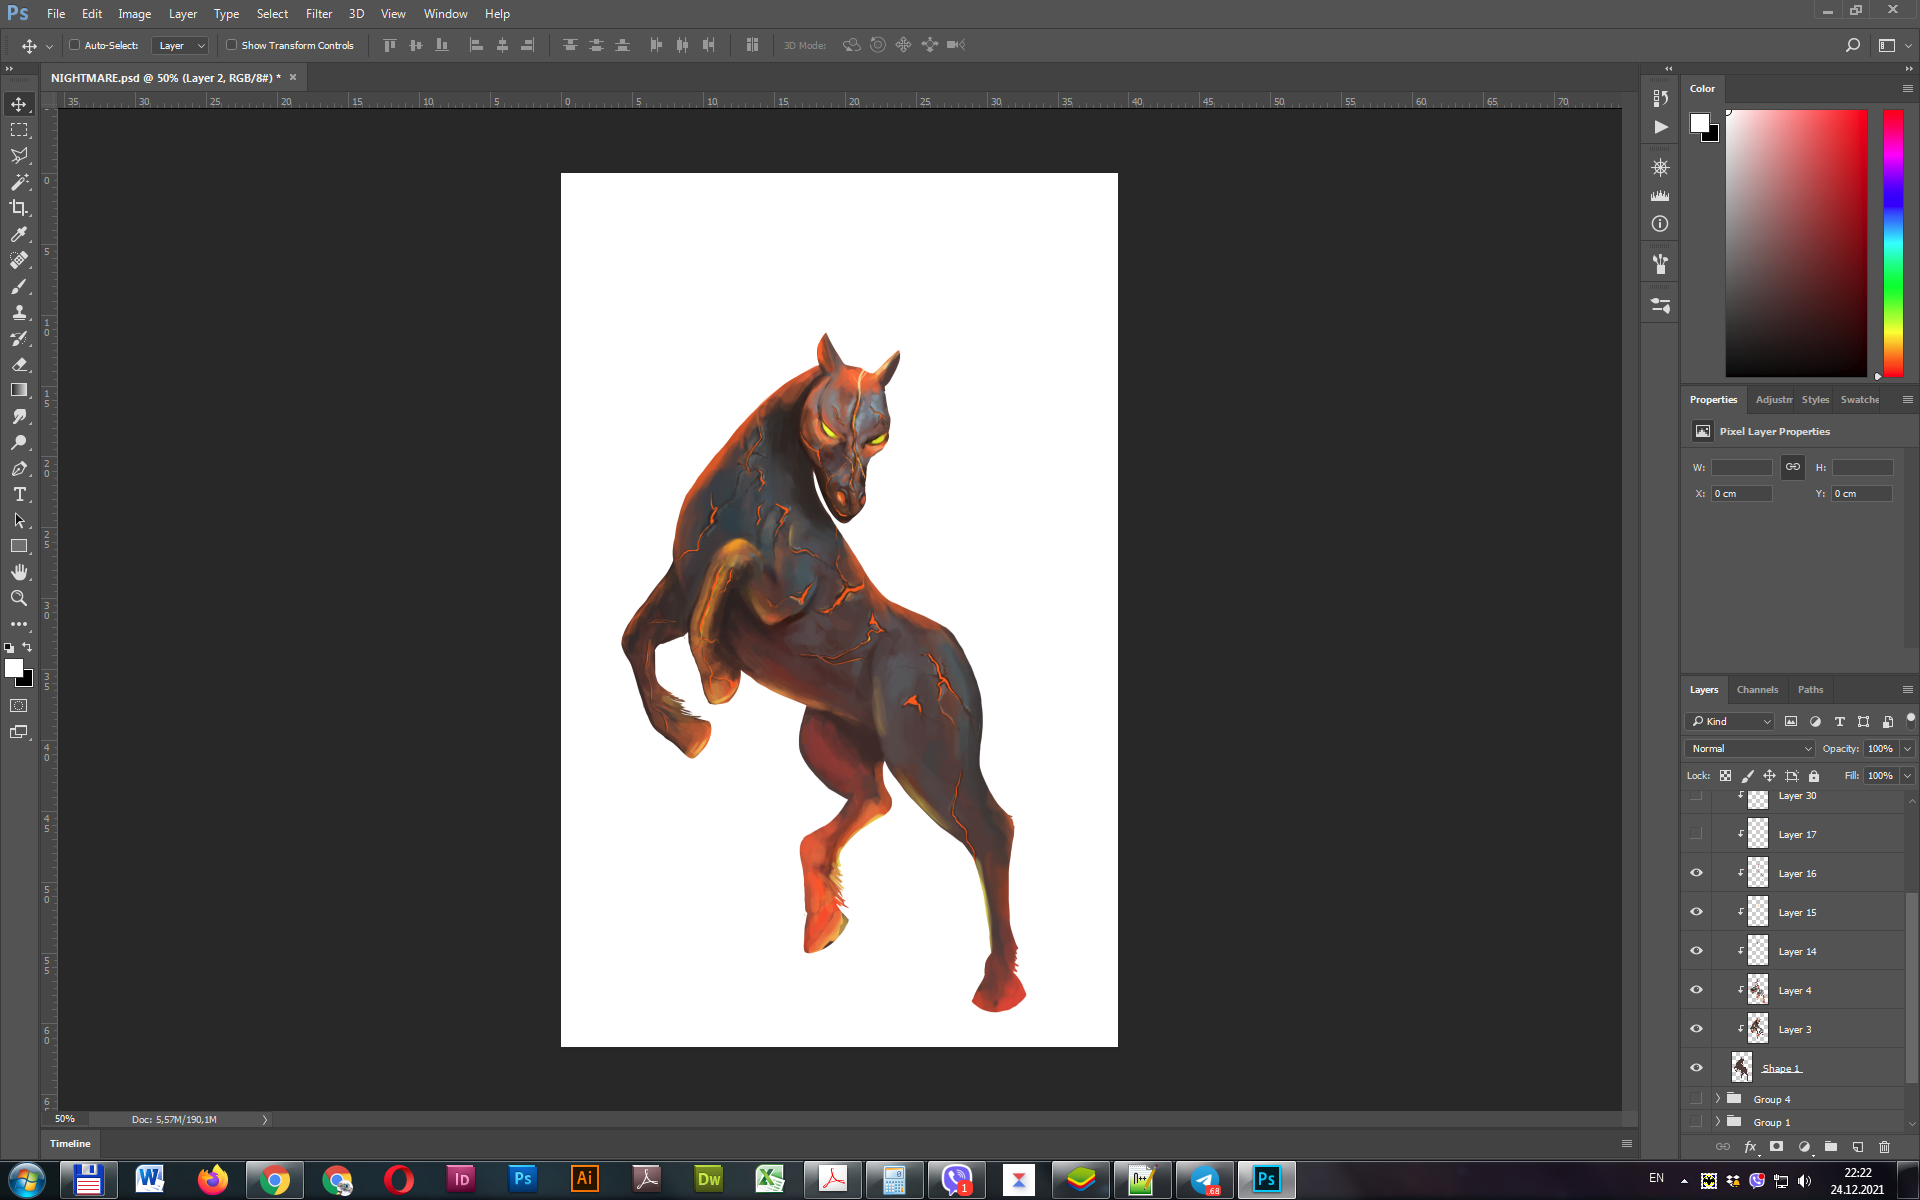Viewport: 1920px width, 1200px height.
Task: Create a new layer group
Action: coord(1831,1147)
